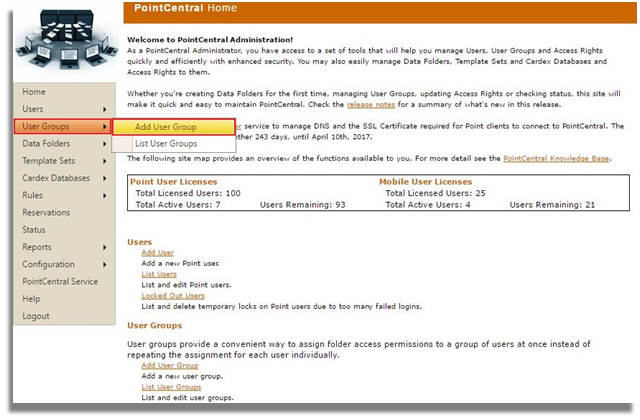Screen dimensions: 640x420
Task: Click the 'Users Remaining: 21' text
Action: pos(552,204)
